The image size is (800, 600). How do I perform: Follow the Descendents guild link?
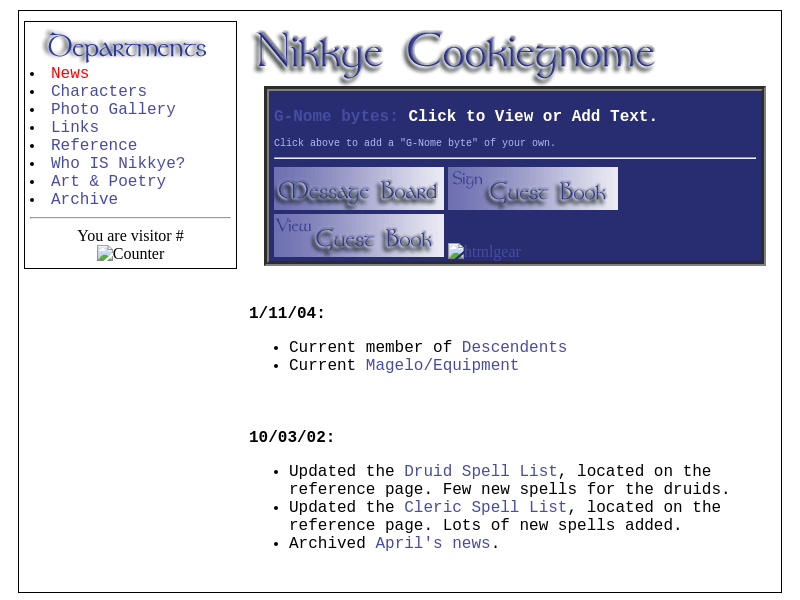(514, 347)
